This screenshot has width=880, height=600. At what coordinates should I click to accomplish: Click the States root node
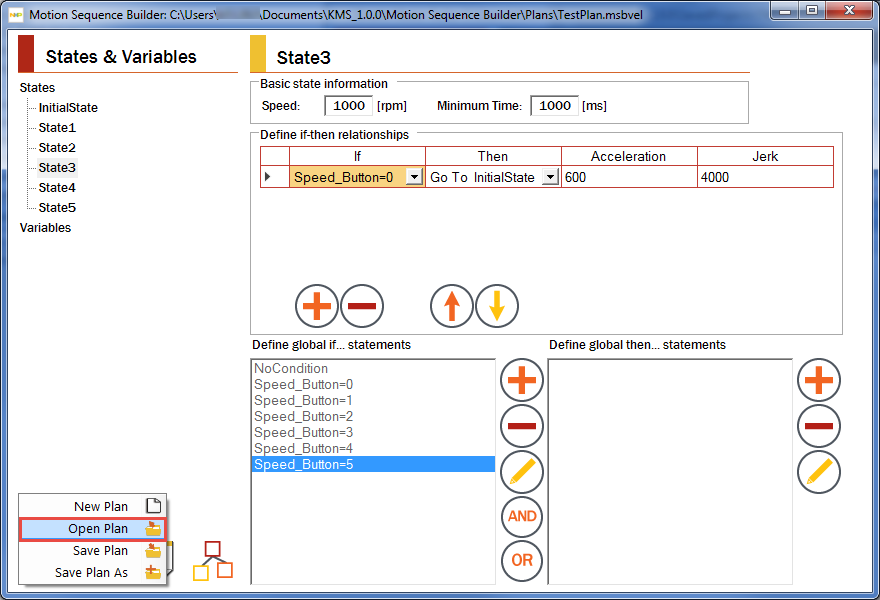tap(37, 88)
